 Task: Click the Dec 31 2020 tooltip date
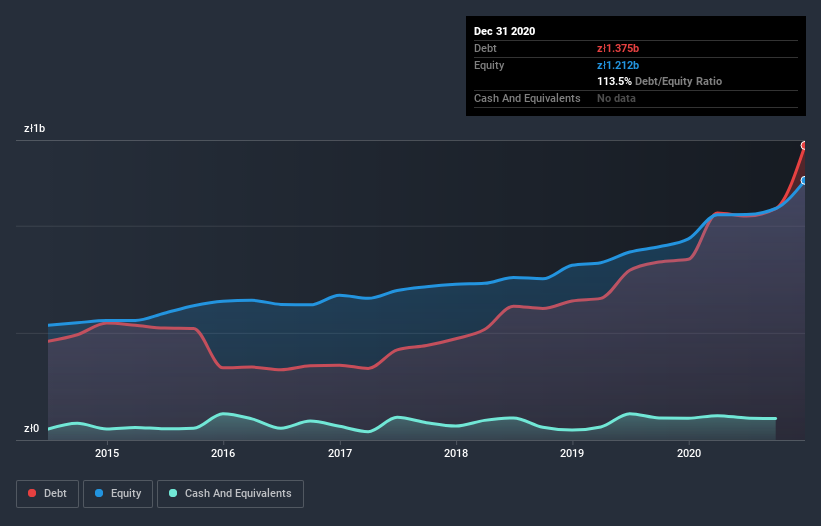click(504, 31)
